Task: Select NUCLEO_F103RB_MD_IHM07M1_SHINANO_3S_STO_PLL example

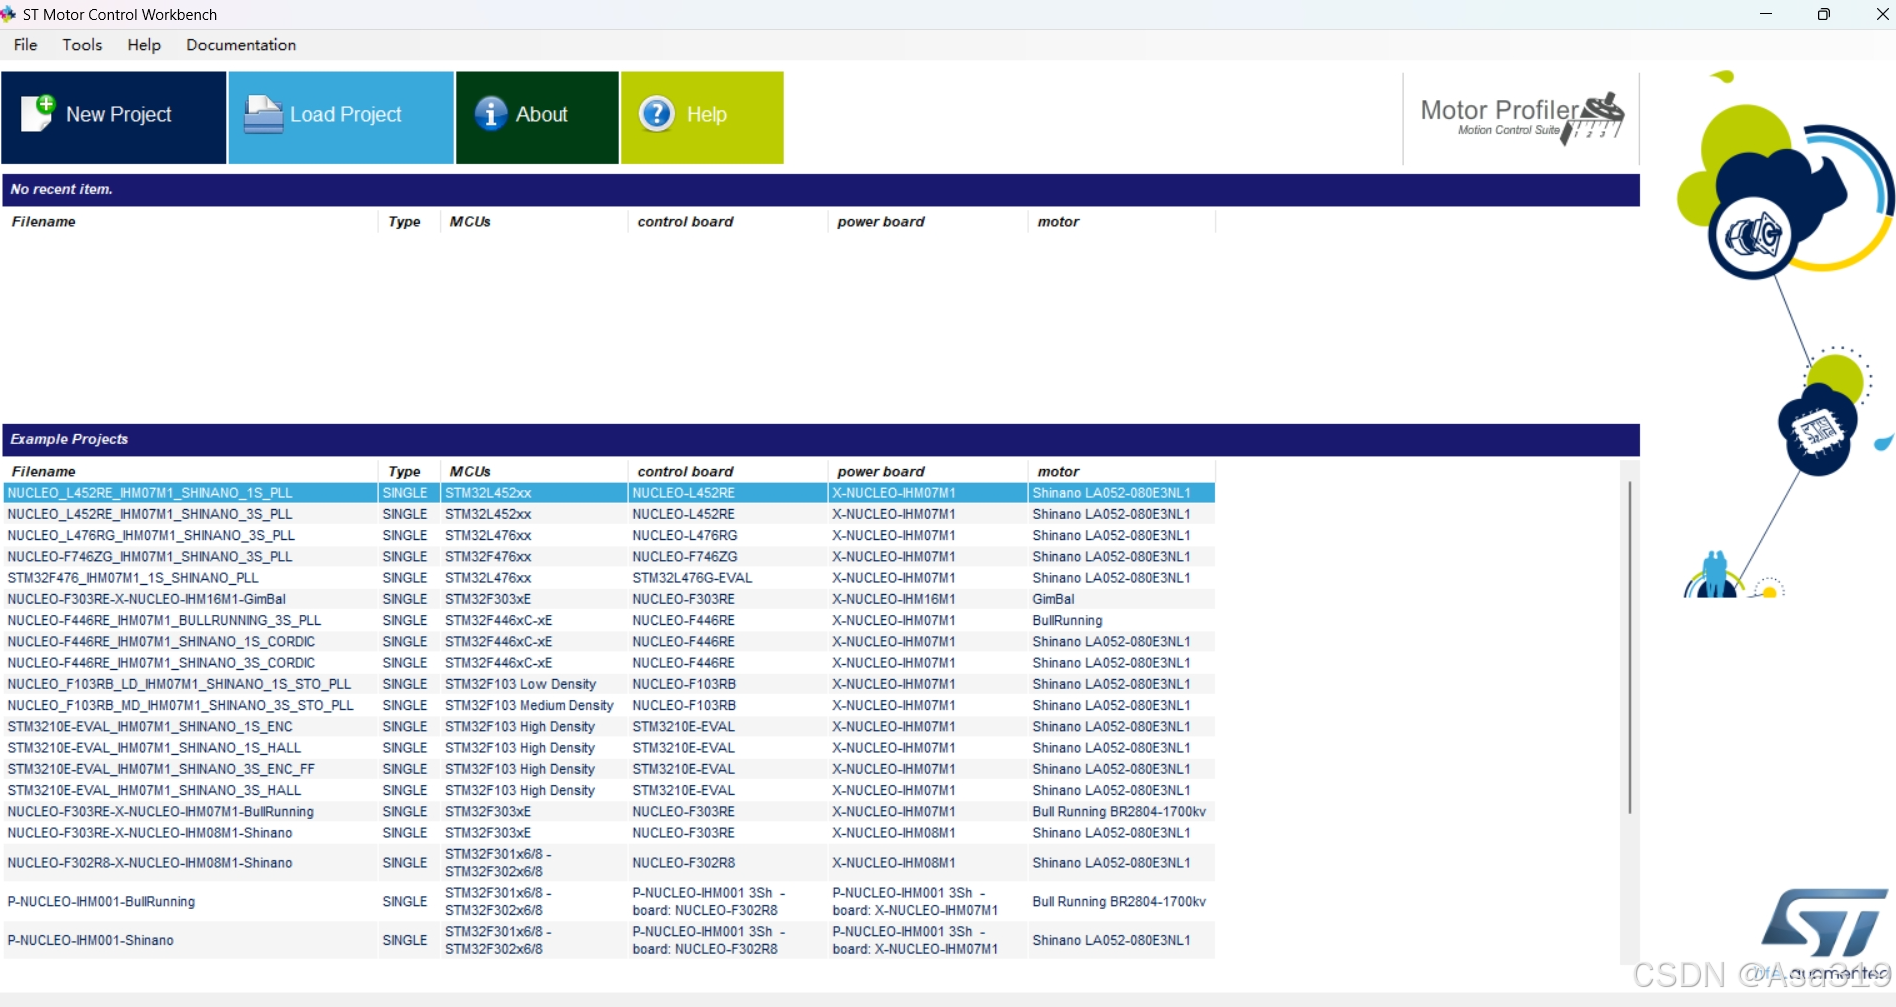Action: point(609,705)
